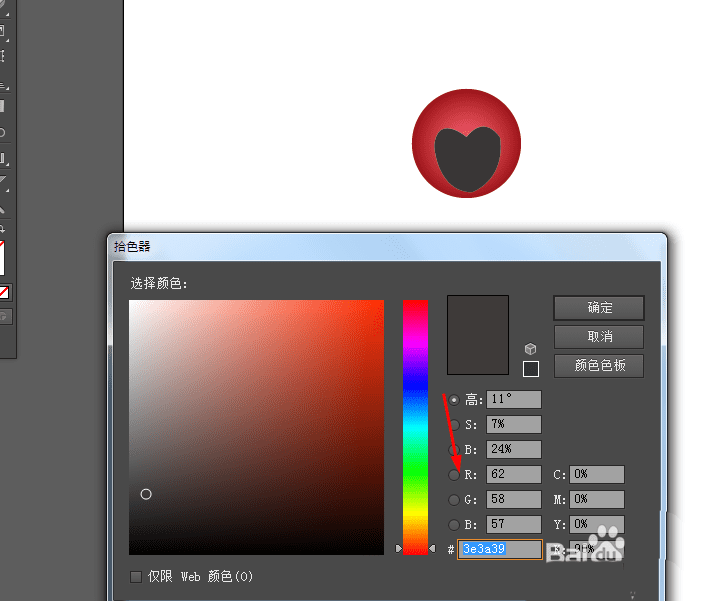Select the G green radio button
The height and width of the screenshot is (601, 711).
(454, 500)
